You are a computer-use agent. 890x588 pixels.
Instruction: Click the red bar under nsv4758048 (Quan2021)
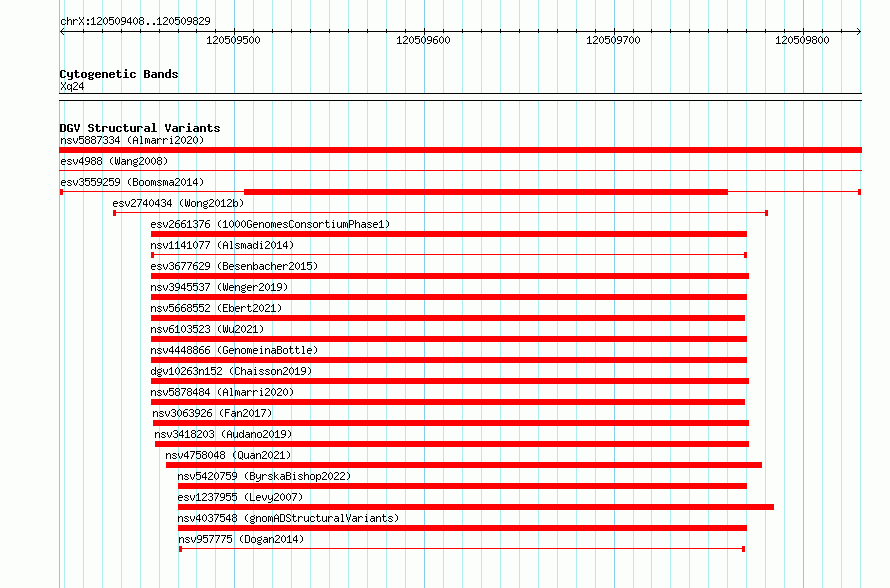[x=464, y=465]
